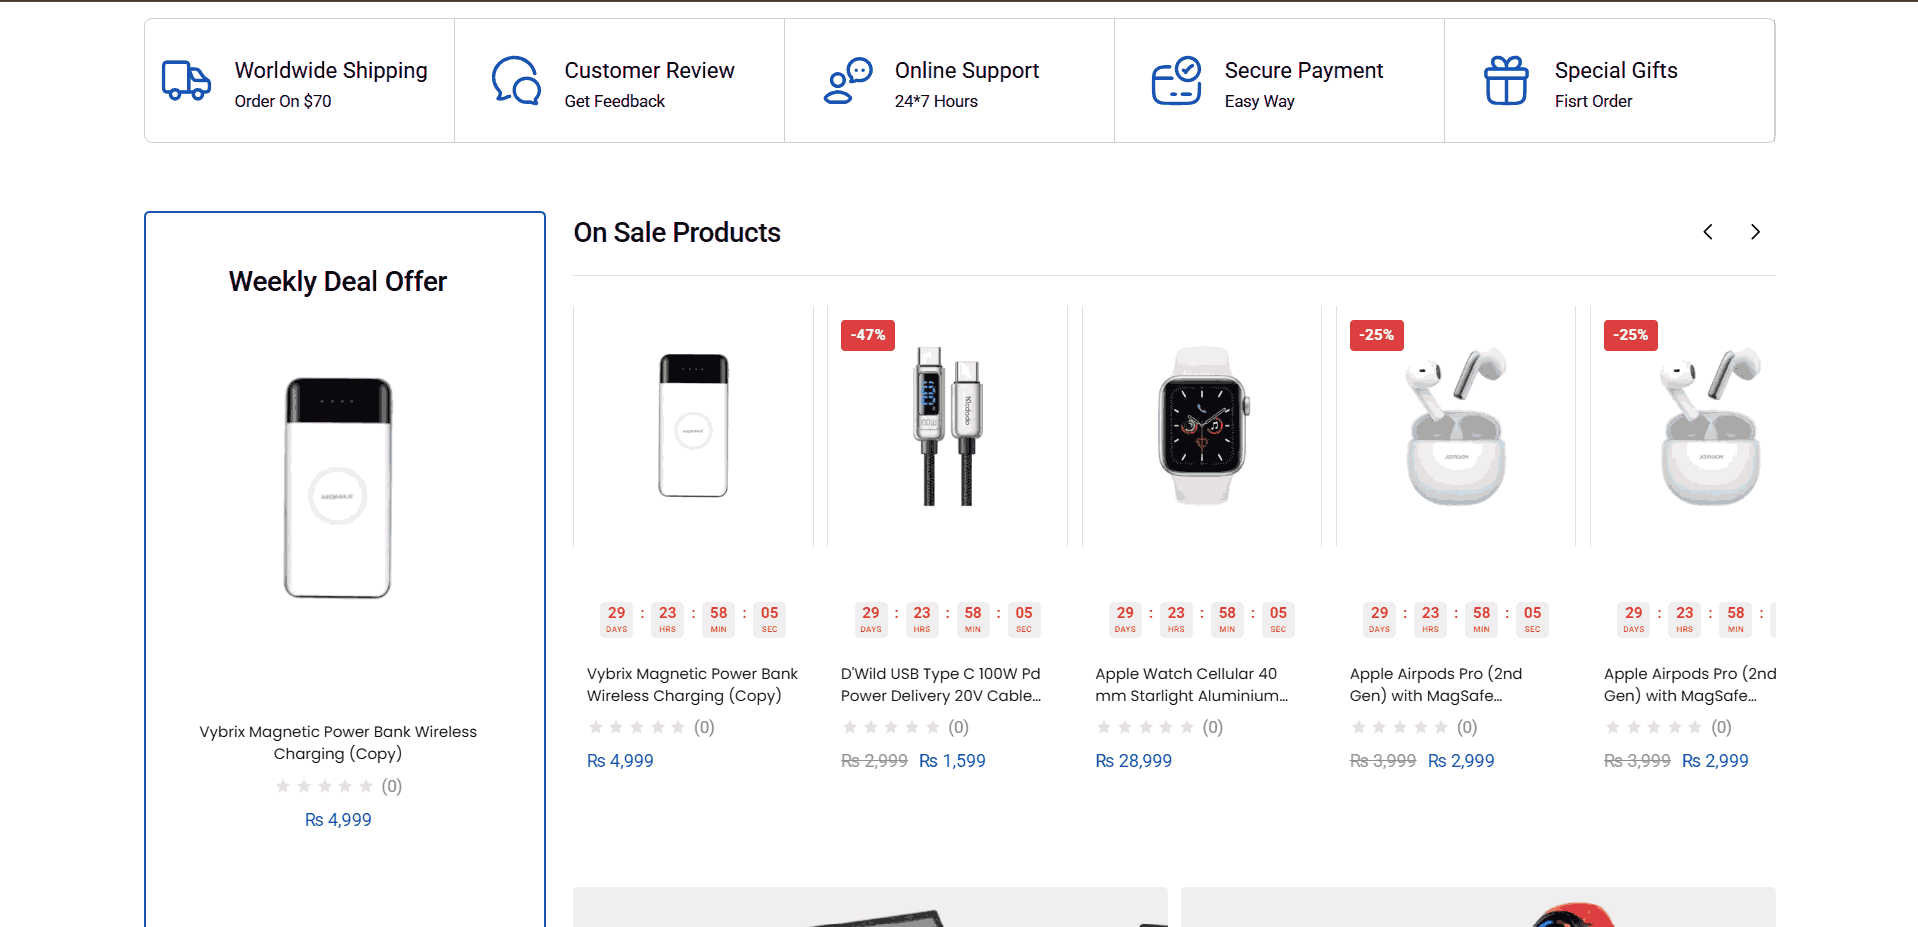Click the Secure Payment card icon

click(1176, 81)
